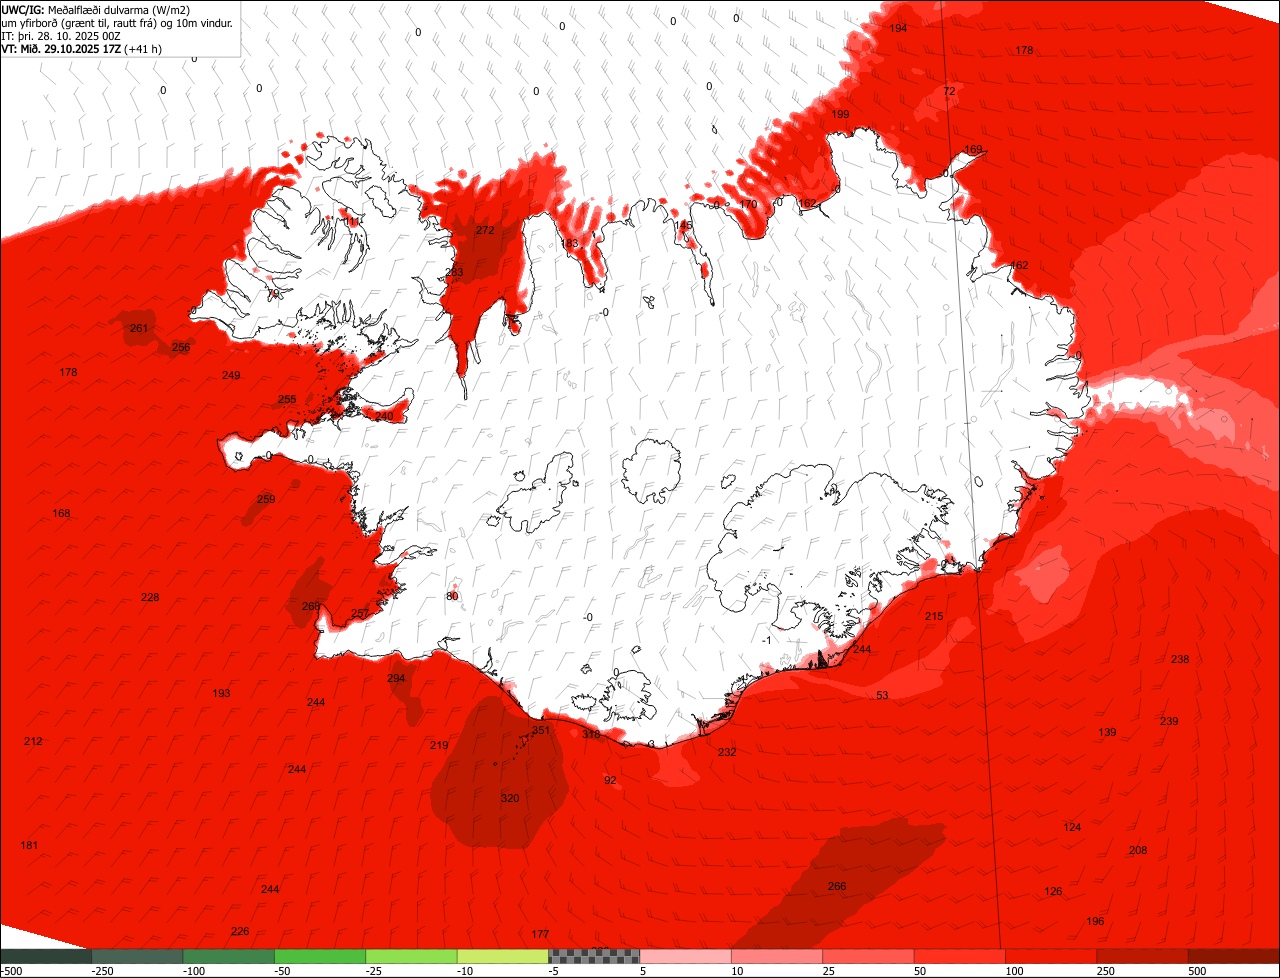Viewport: 1280px width, 978px height.
Task: Click the value 208 near right edge
Action: pyautogui.click(x=1138, y=850)
